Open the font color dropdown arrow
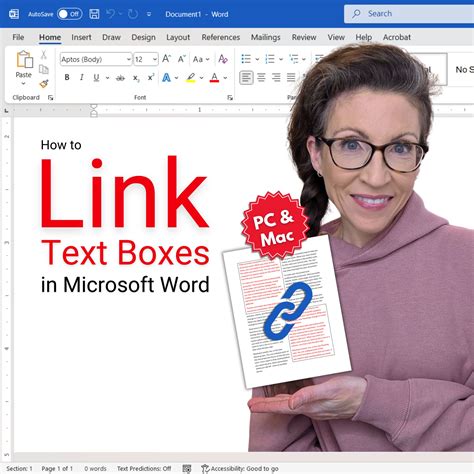The width and height of the screenshot is (474, 474). pos(225,78)
